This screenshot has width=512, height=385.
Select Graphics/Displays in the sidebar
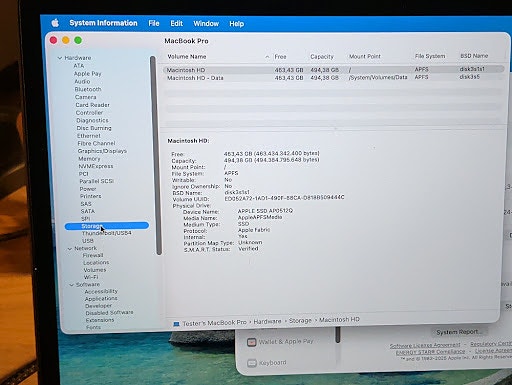(x=102, y=151)
